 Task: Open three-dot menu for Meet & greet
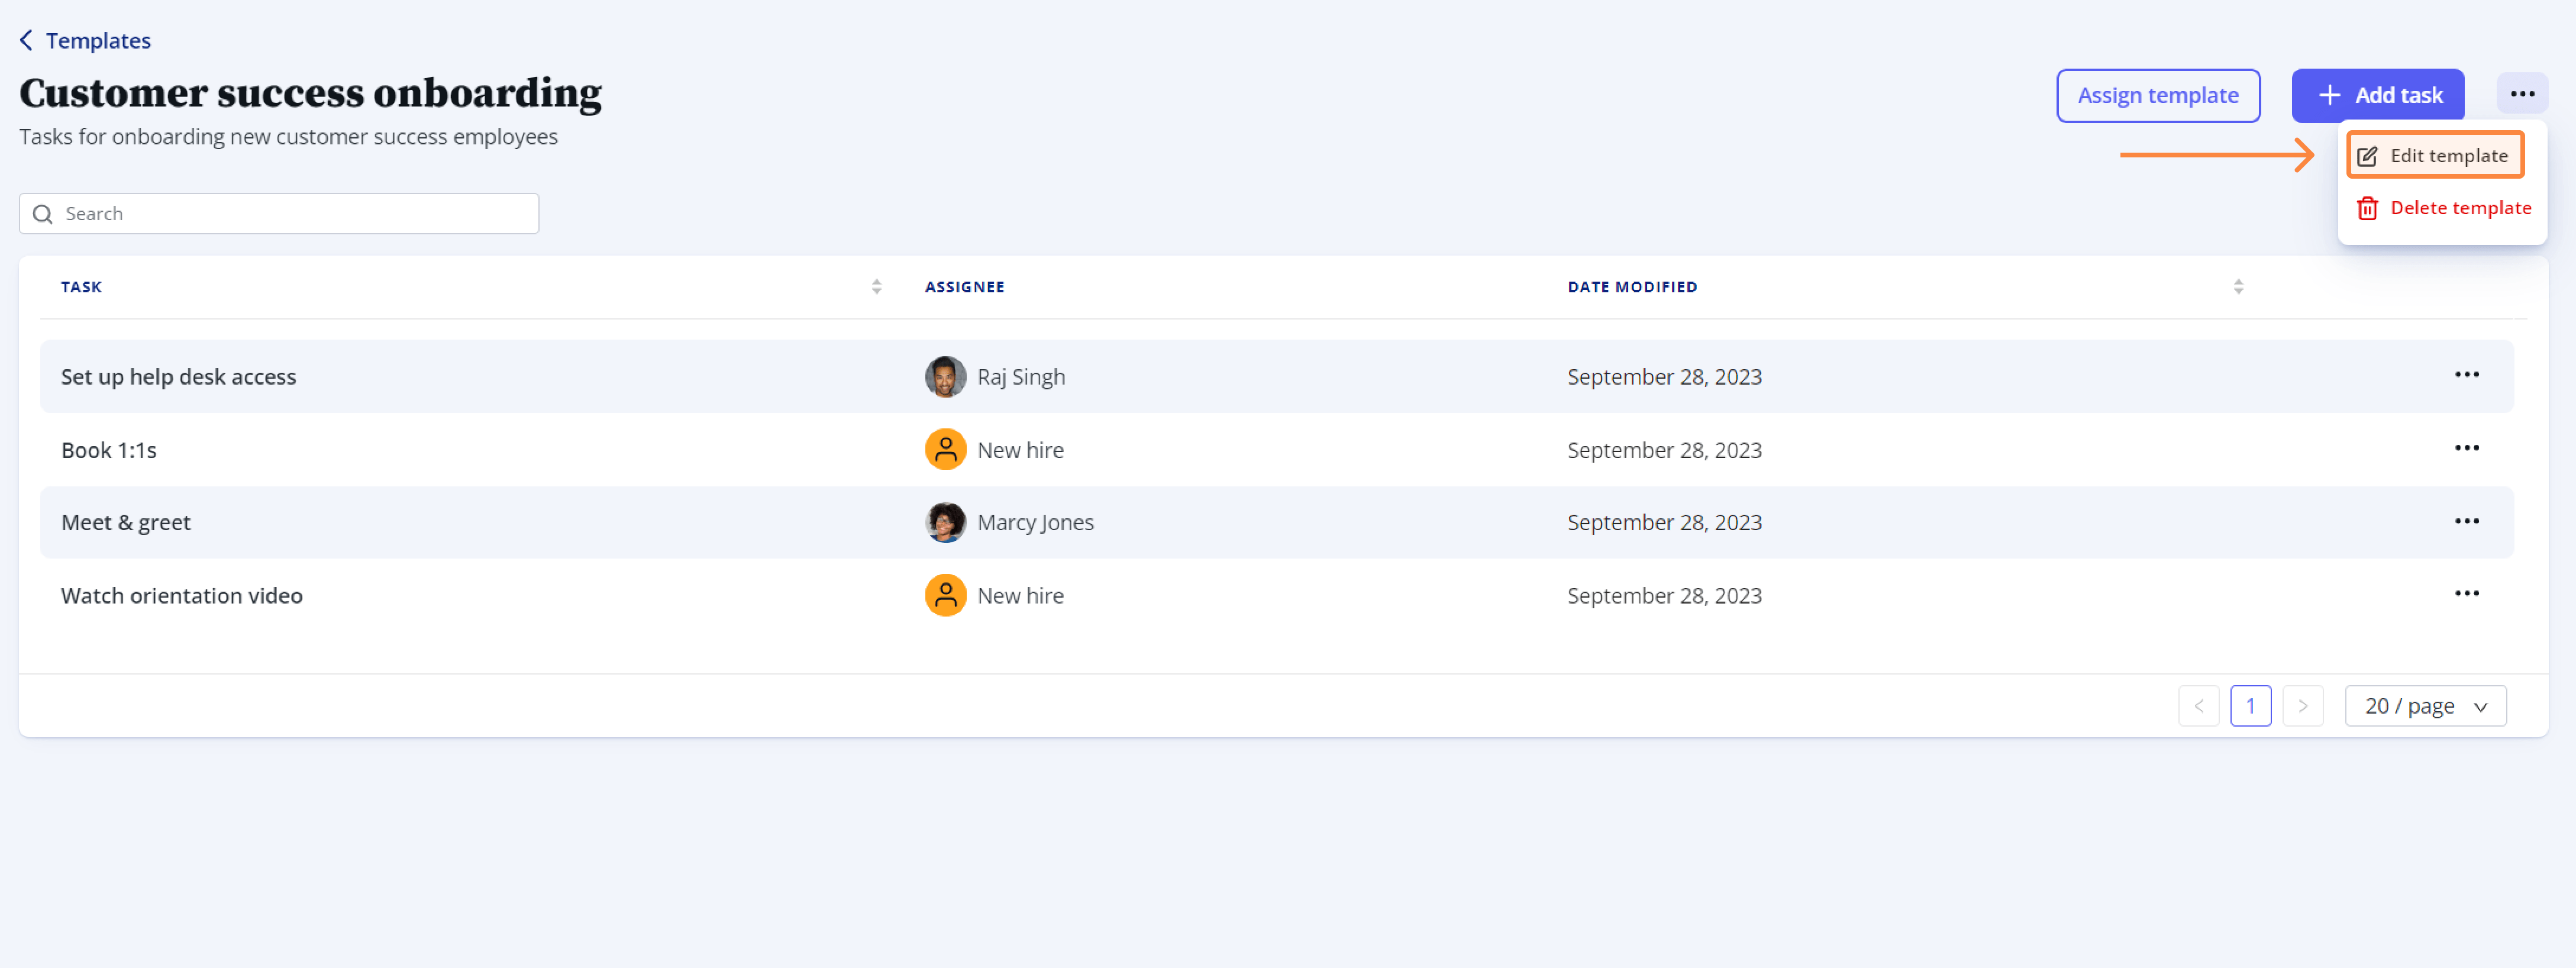coord(2466,521)
